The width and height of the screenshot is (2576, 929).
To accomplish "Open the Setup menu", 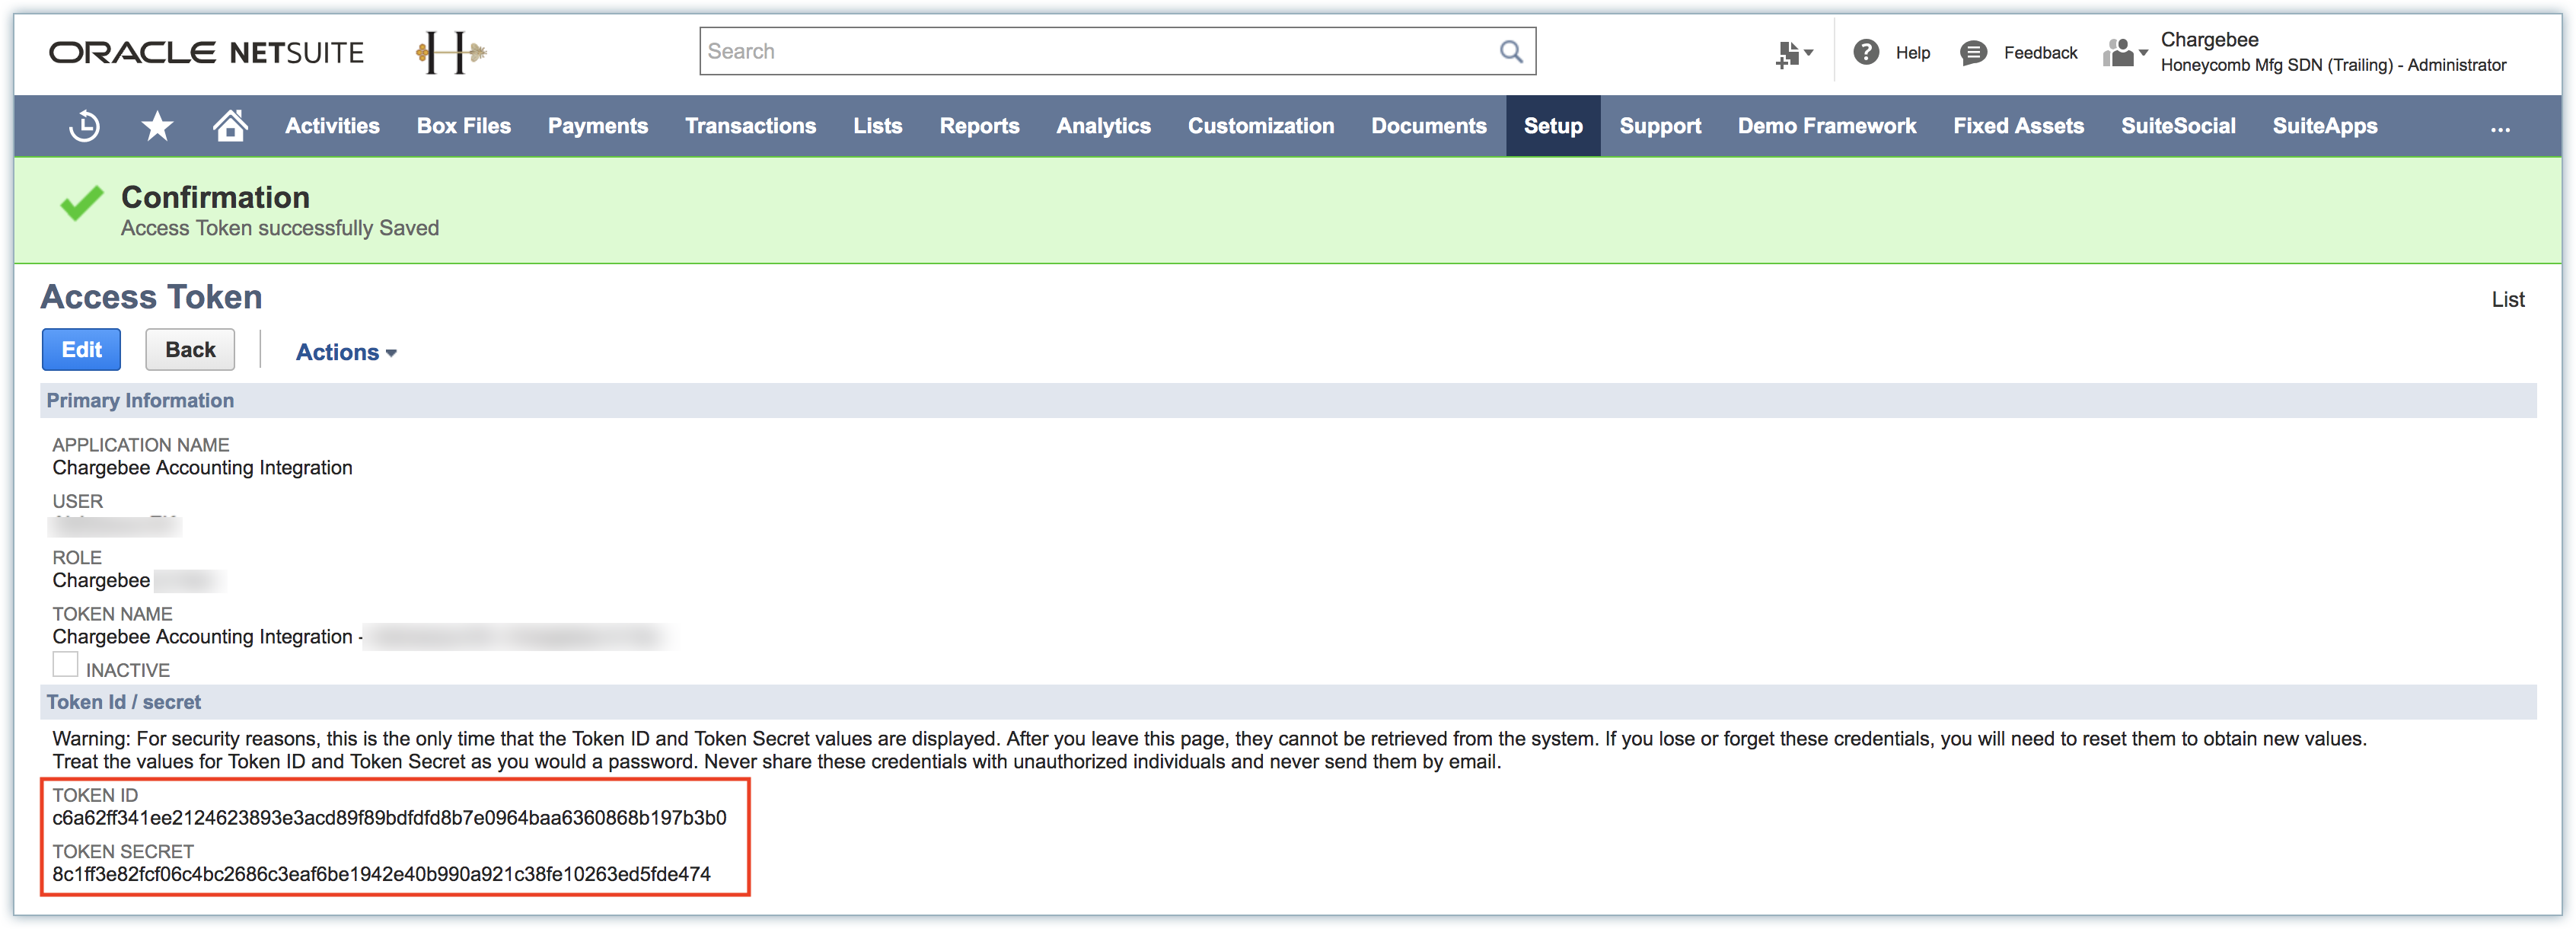I will tap(1552, 126).
